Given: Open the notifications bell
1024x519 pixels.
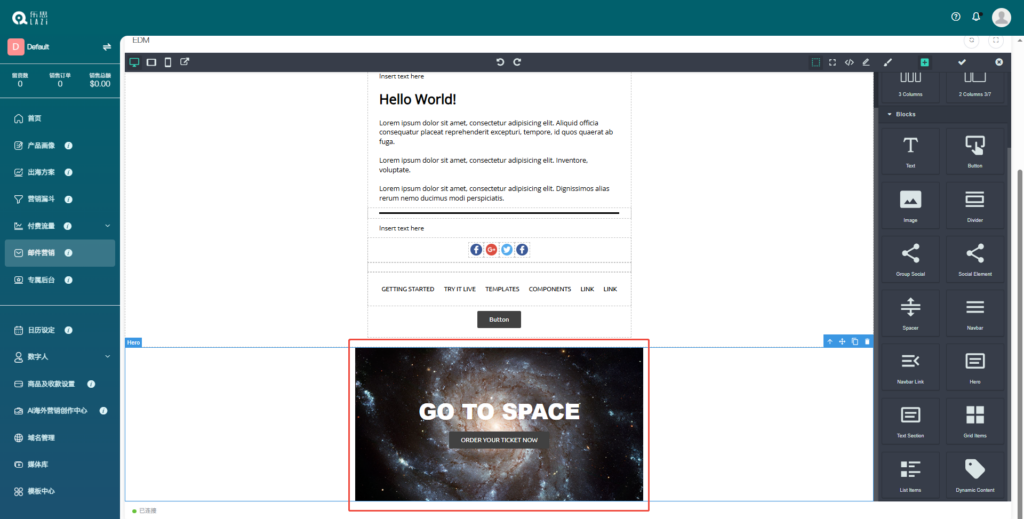Looking at the screenshot, I should [976, 16].
